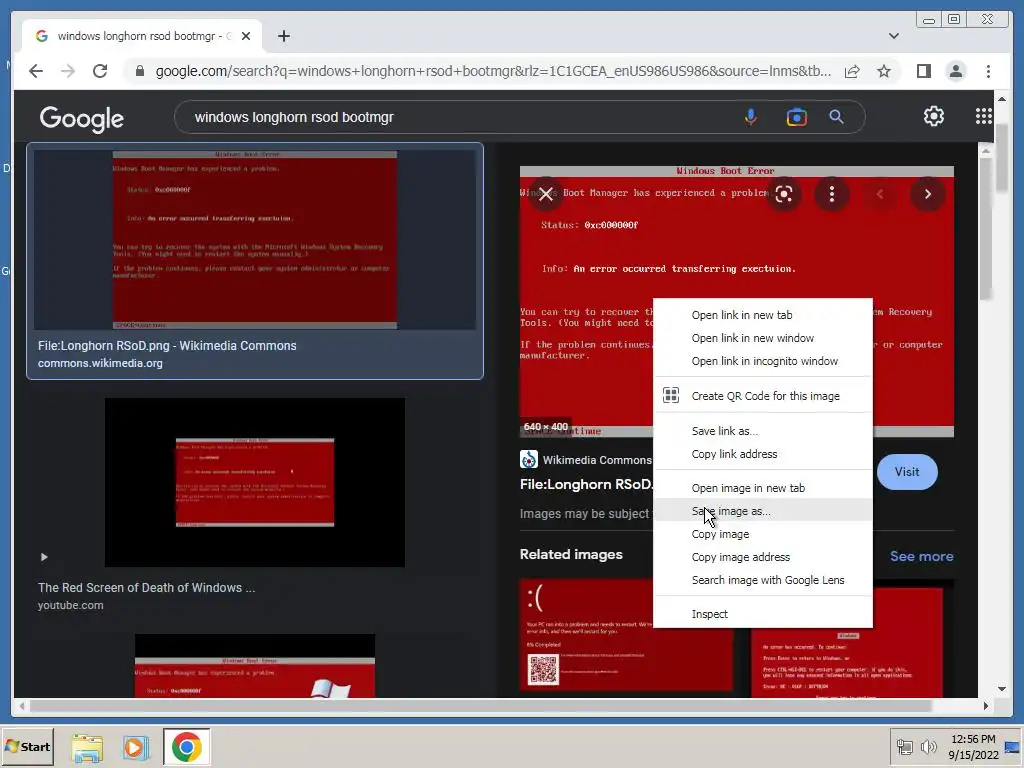Click the preview panel scrollbar up arrow

tap(986, 151)
